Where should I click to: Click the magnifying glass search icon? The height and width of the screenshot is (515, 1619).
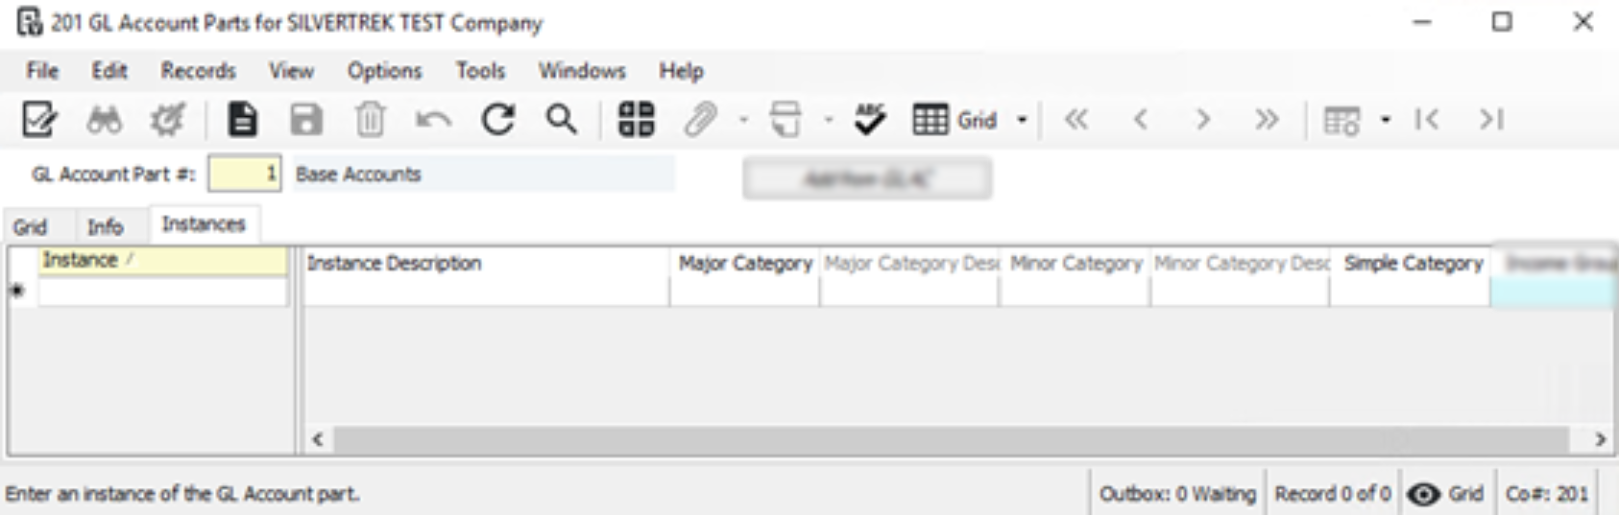click(x=561, y=120)
